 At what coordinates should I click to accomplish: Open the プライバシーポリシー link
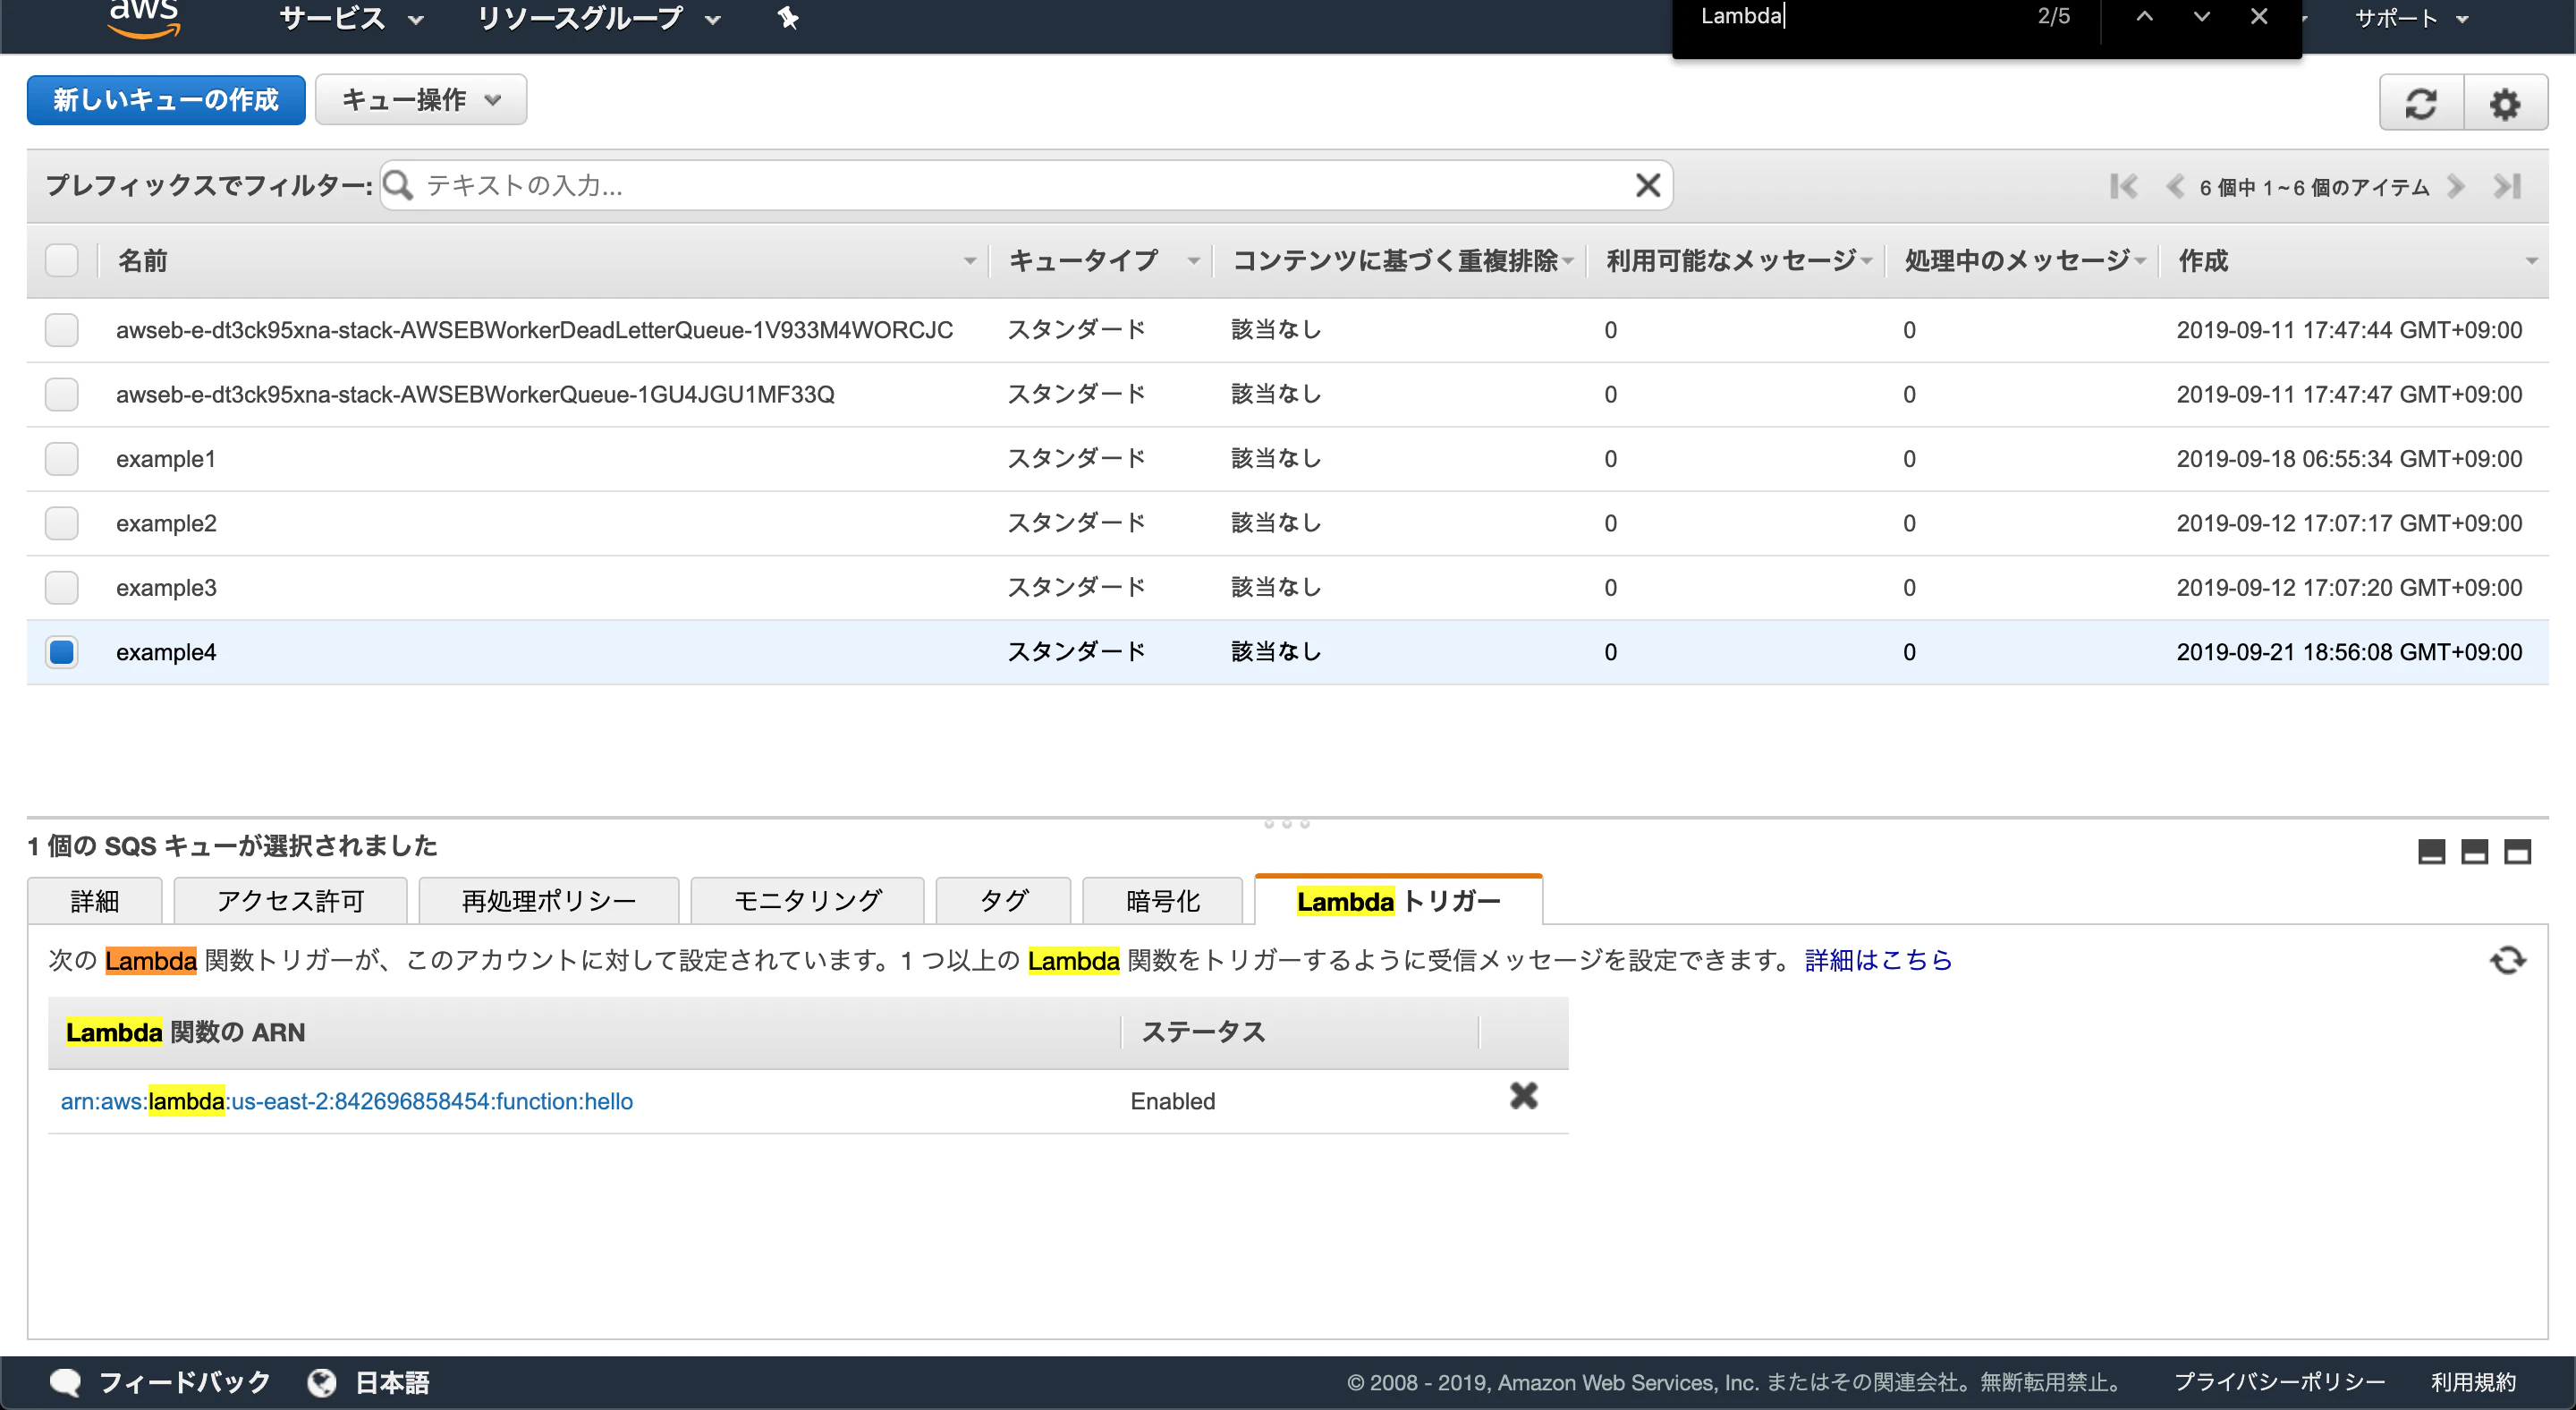2279,1382
